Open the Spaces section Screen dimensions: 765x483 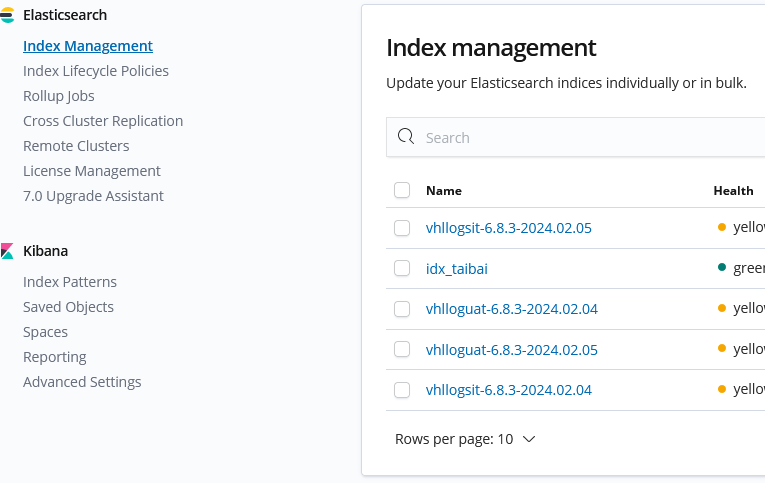[x=45, y=332]
